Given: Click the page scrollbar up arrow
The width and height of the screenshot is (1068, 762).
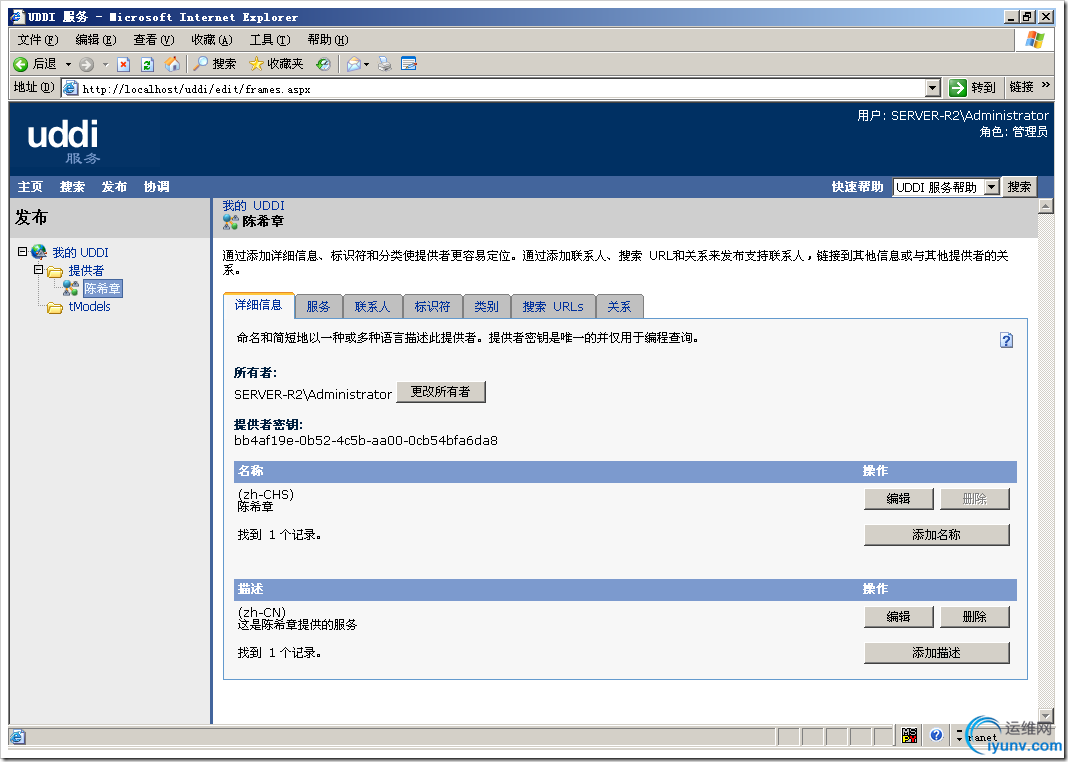Looking at the screenshot, I should [1046, 206].
